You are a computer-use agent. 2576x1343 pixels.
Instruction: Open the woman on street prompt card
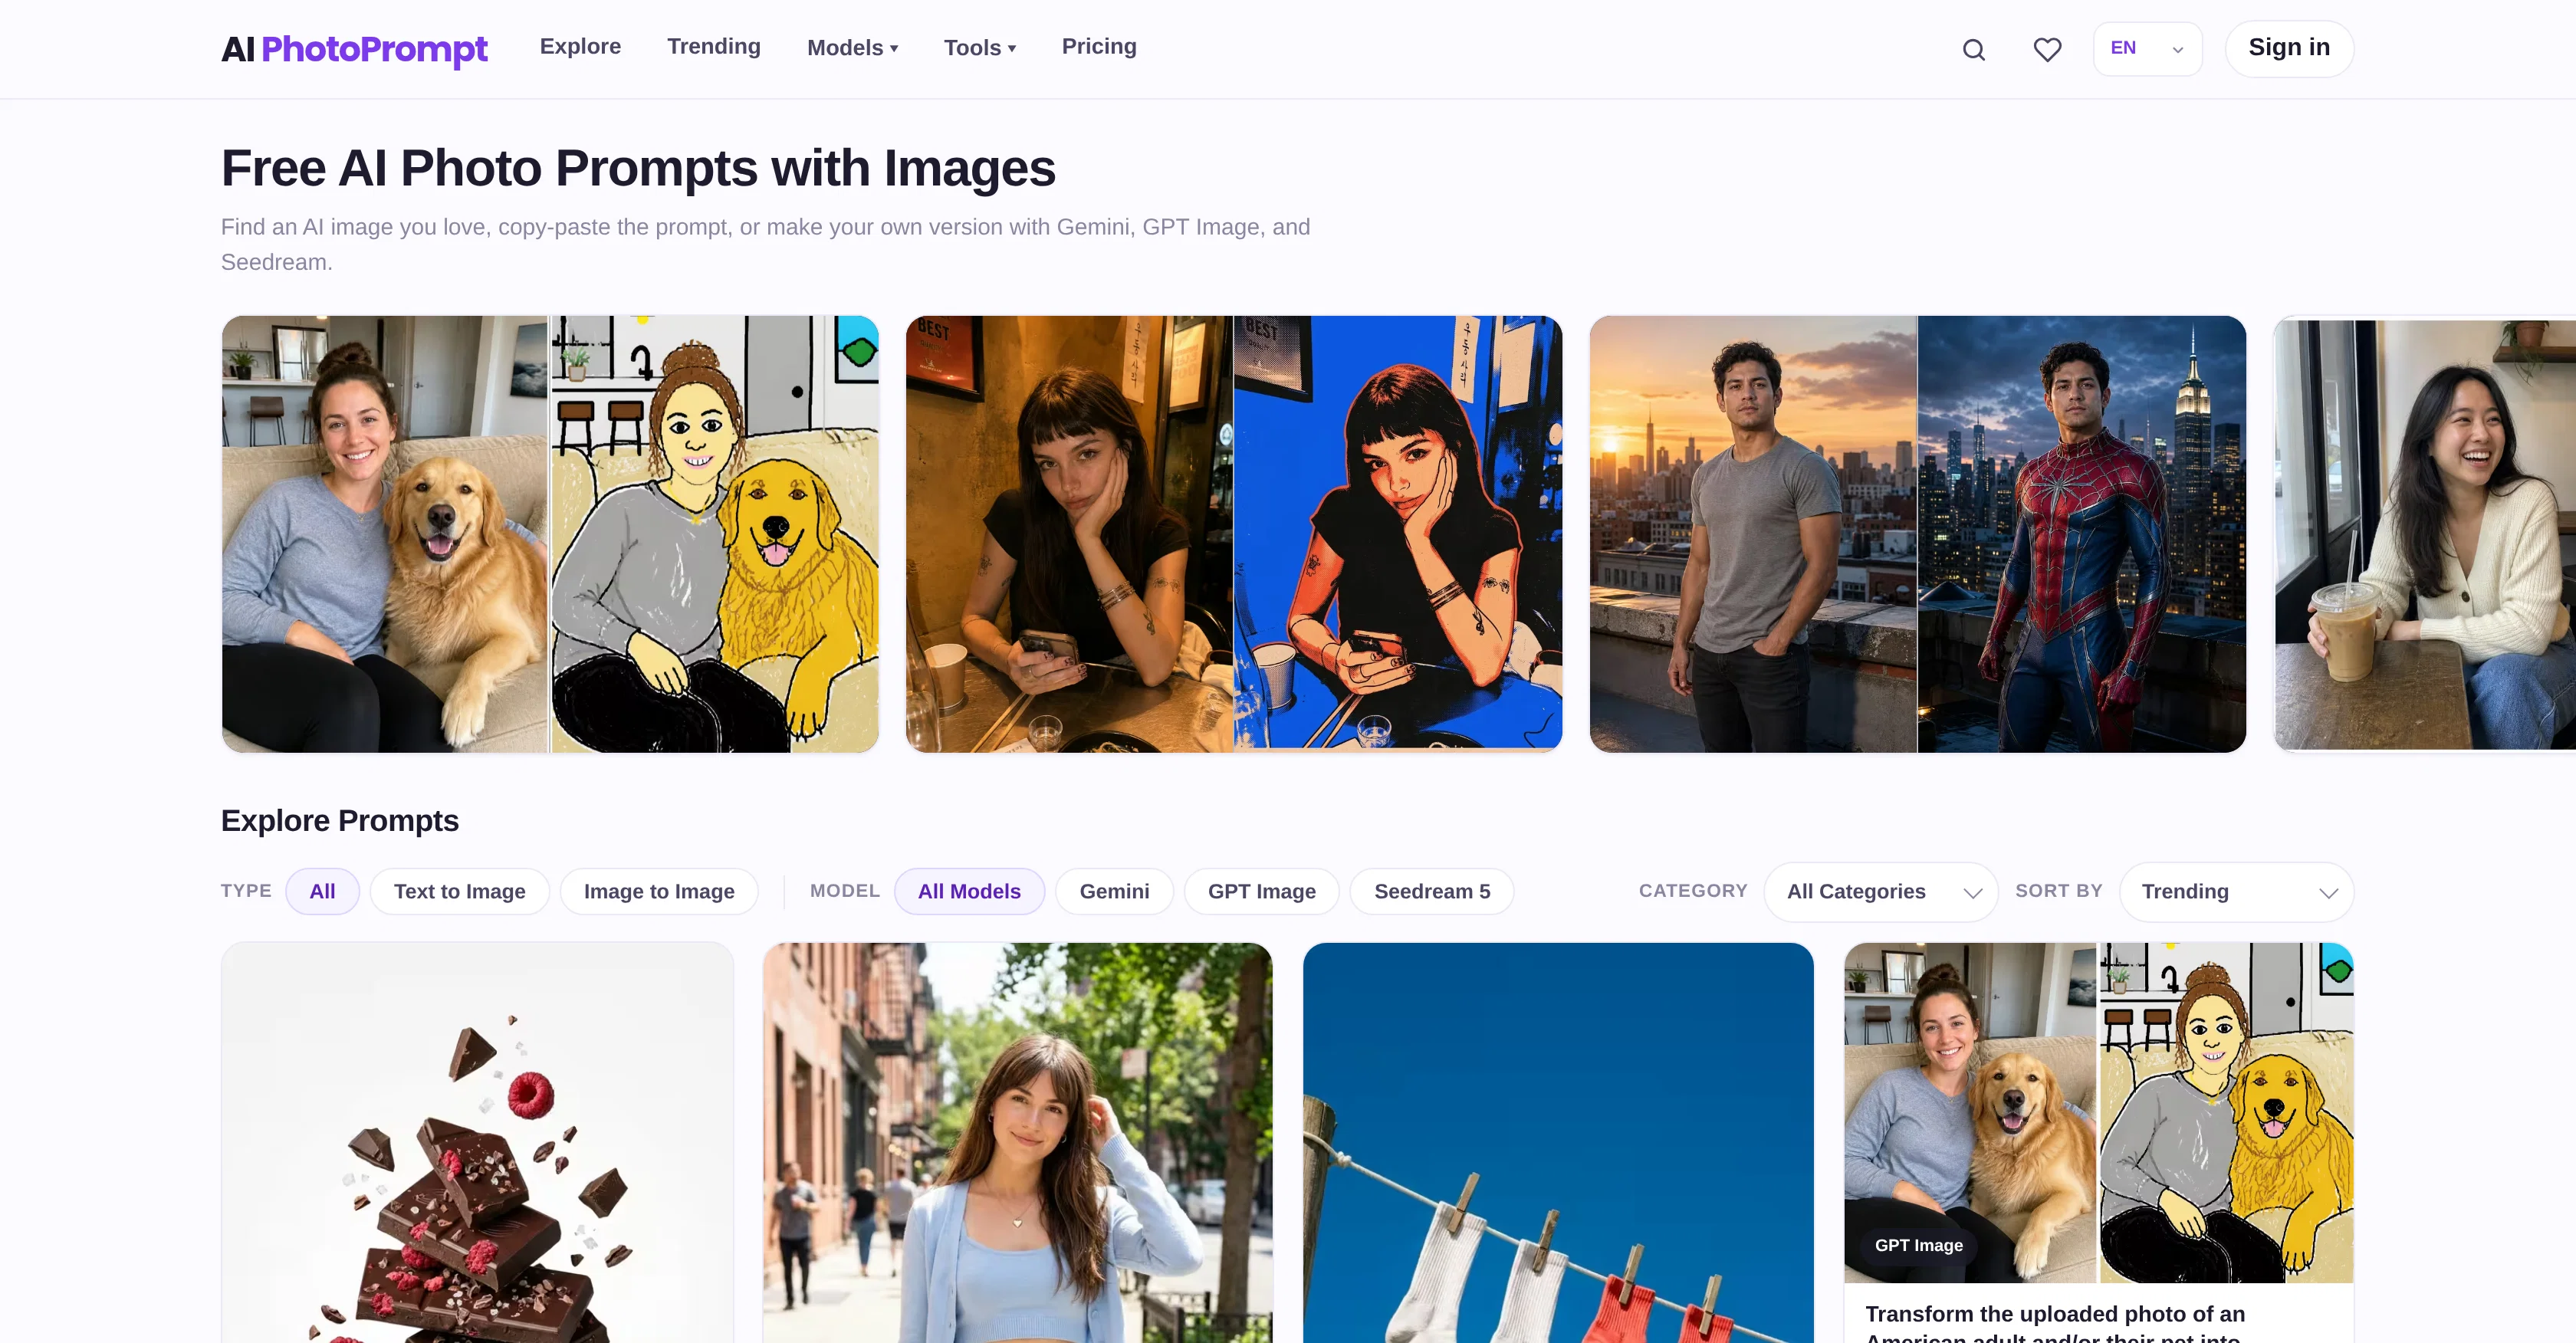[1018, 1142]
